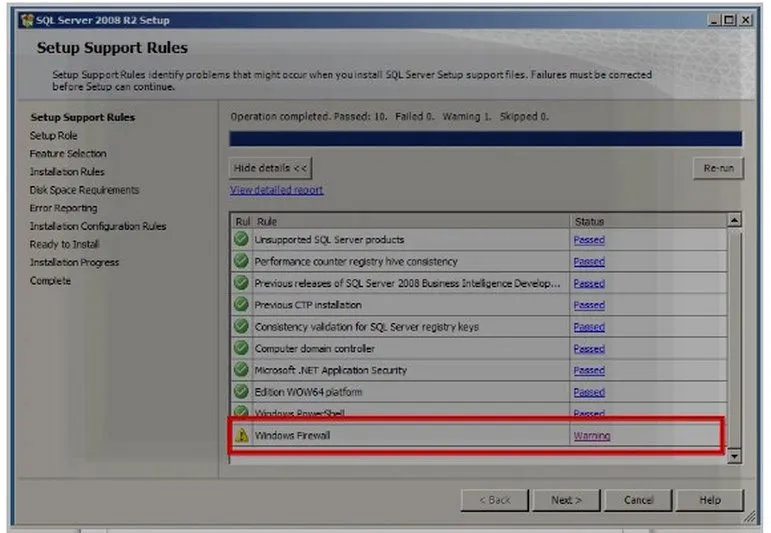Go back with the Back button
Image resolution: width=771 pixels, height=533 pixels.
[x=495, y=500]
